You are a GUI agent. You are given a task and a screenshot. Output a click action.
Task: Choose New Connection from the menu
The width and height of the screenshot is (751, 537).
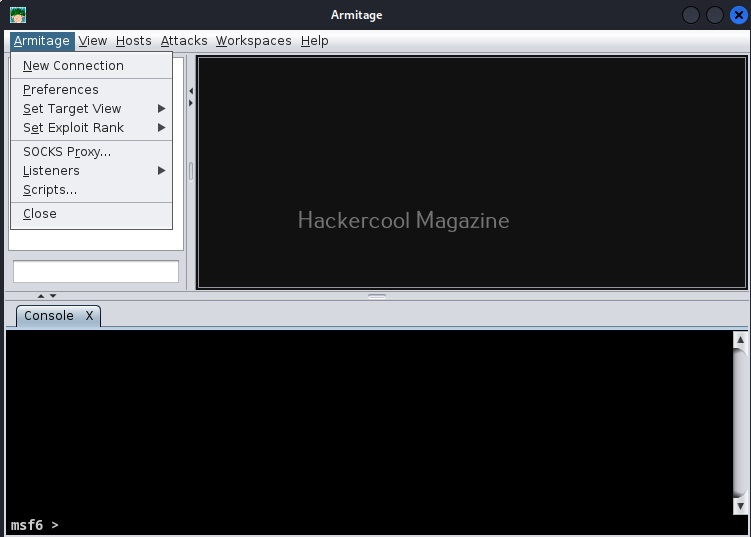(91, 66)
